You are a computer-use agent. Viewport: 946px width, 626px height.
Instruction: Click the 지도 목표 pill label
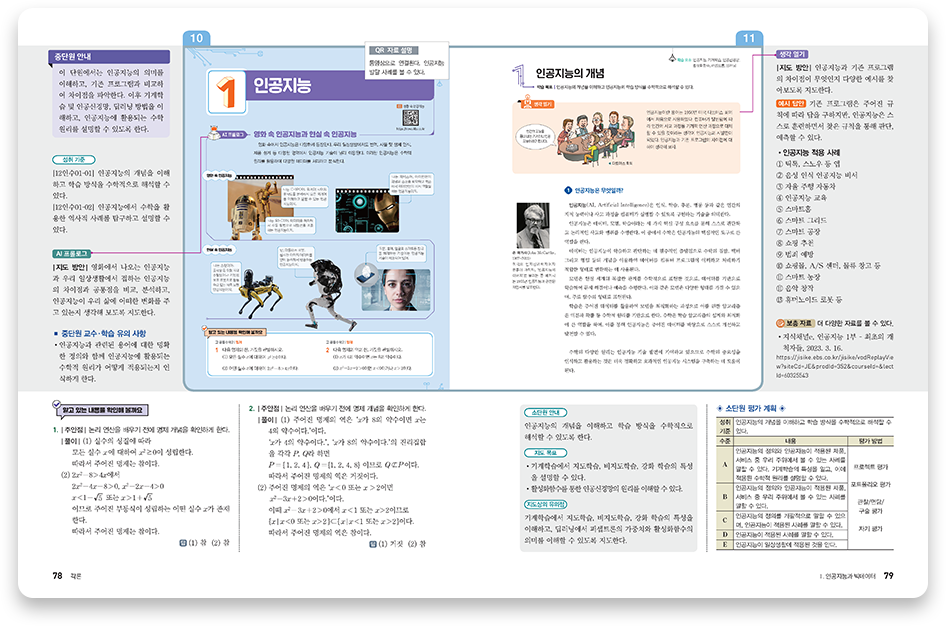tap(545, 452)
